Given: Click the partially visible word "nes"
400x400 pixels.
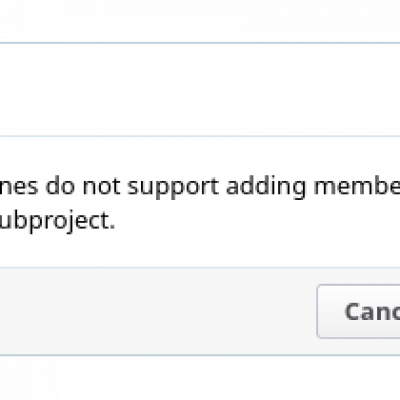Looking at the screenshot, I should 19,187.
